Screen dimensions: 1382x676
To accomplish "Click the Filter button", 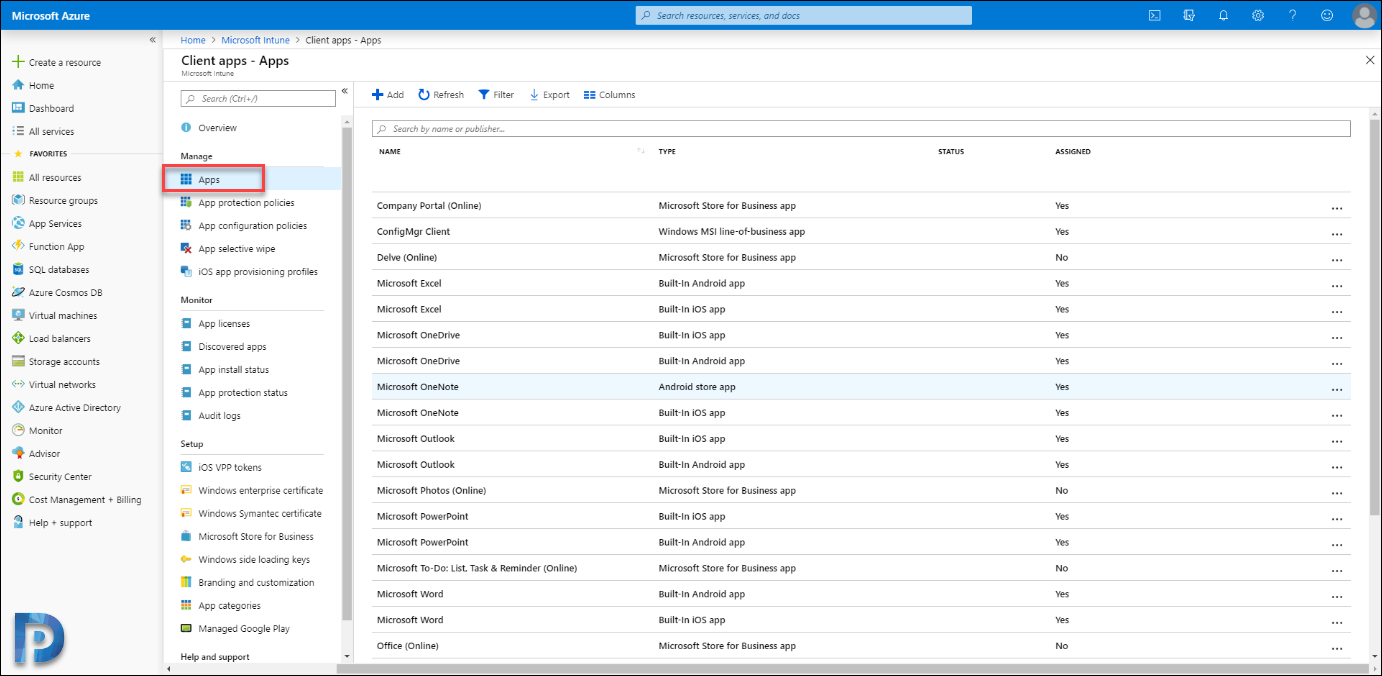I will [x=496, y=95].
